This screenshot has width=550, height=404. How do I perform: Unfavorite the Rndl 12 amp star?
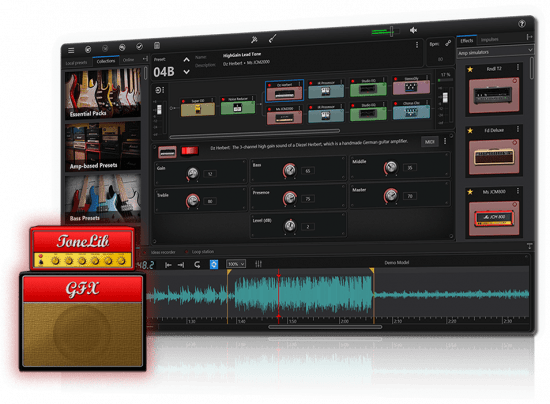click(470, 69)
